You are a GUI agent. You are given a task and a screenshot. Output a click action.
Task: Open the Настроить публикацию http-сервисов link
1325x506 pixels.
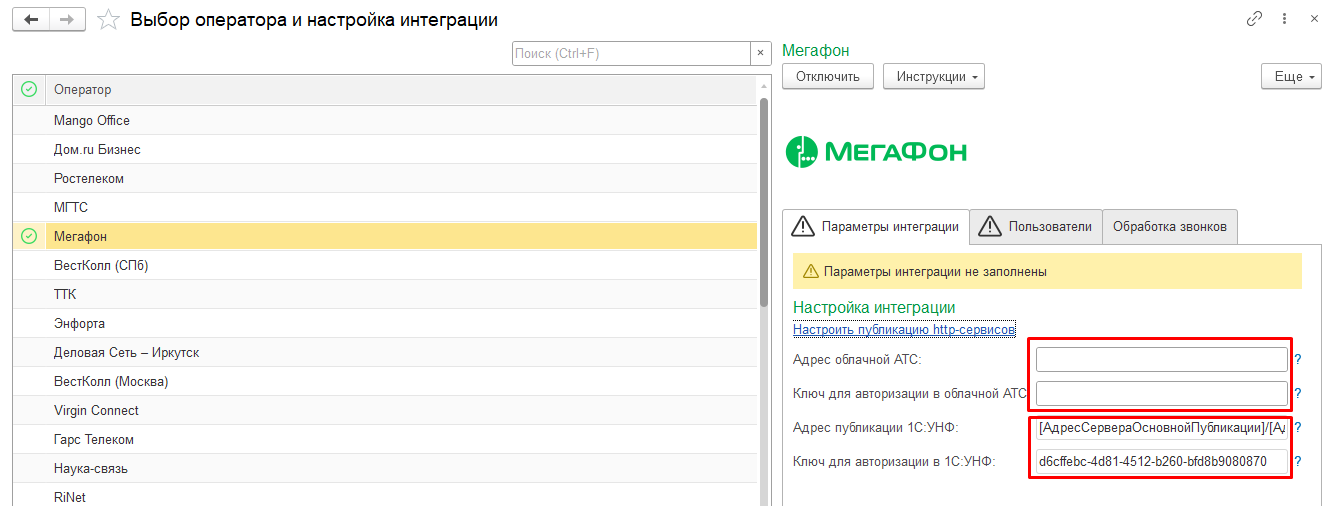point(905,329)
